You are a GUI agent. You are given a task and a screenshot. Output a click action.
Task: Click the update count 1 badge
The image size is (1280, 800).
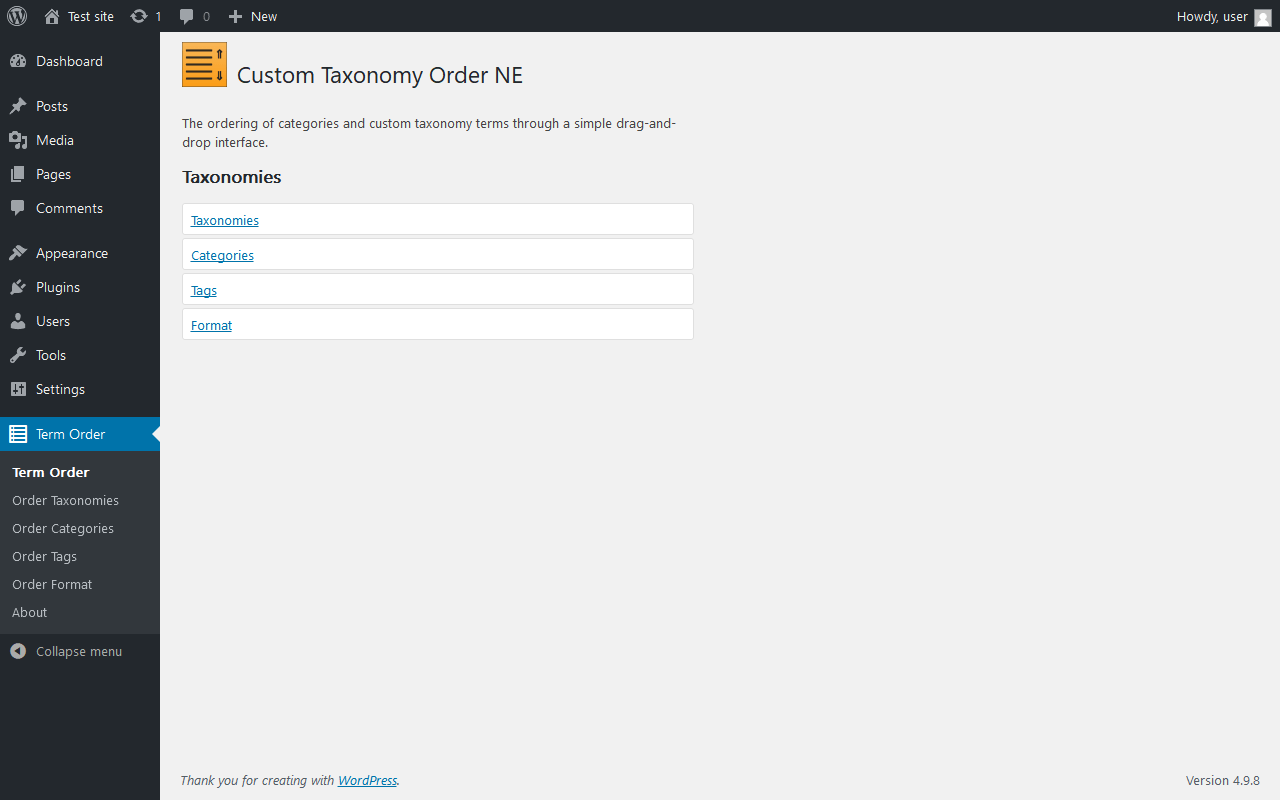[x=158, y=16]
